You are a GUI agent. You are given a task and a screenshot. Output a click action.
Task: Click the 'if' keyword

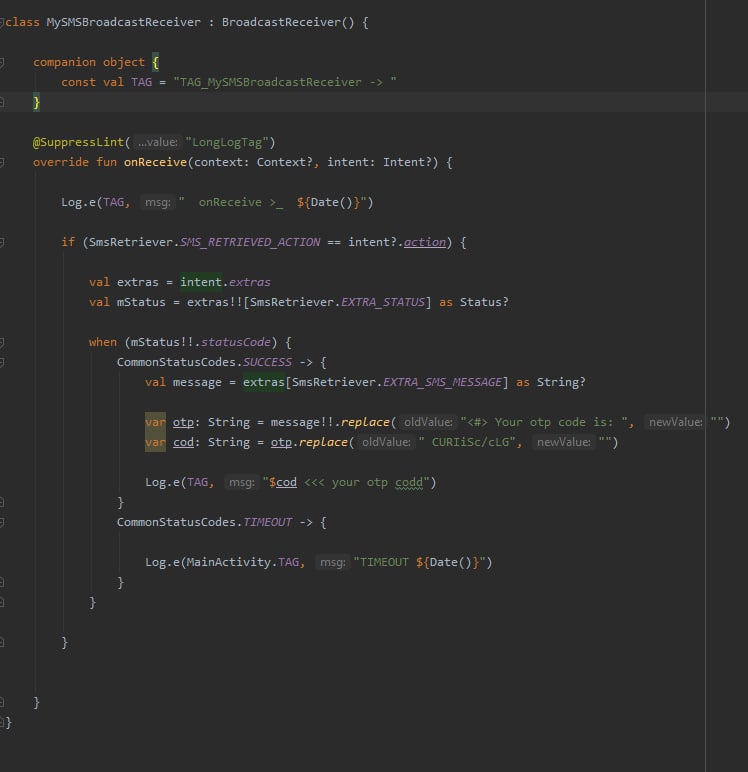pos(68,242)
